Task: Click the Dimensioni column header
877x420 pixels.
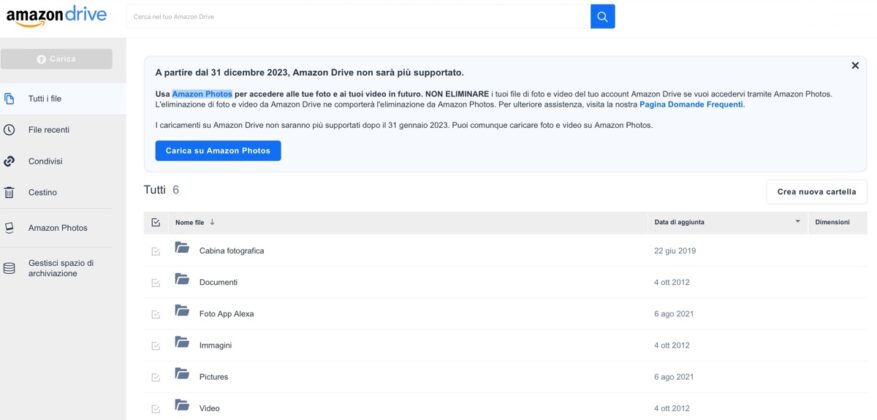Action: pos(832,223)
